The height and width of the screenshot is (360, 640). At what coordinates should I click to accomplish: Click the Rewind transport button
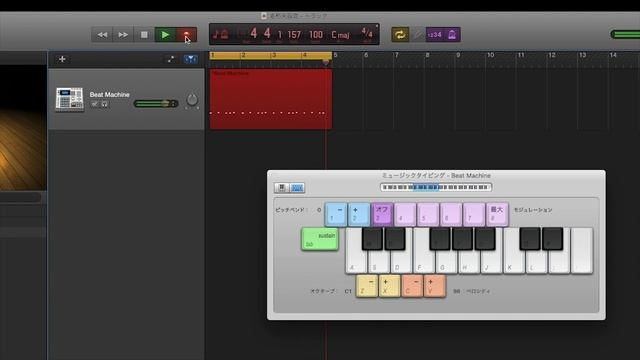tap(102, 35)
